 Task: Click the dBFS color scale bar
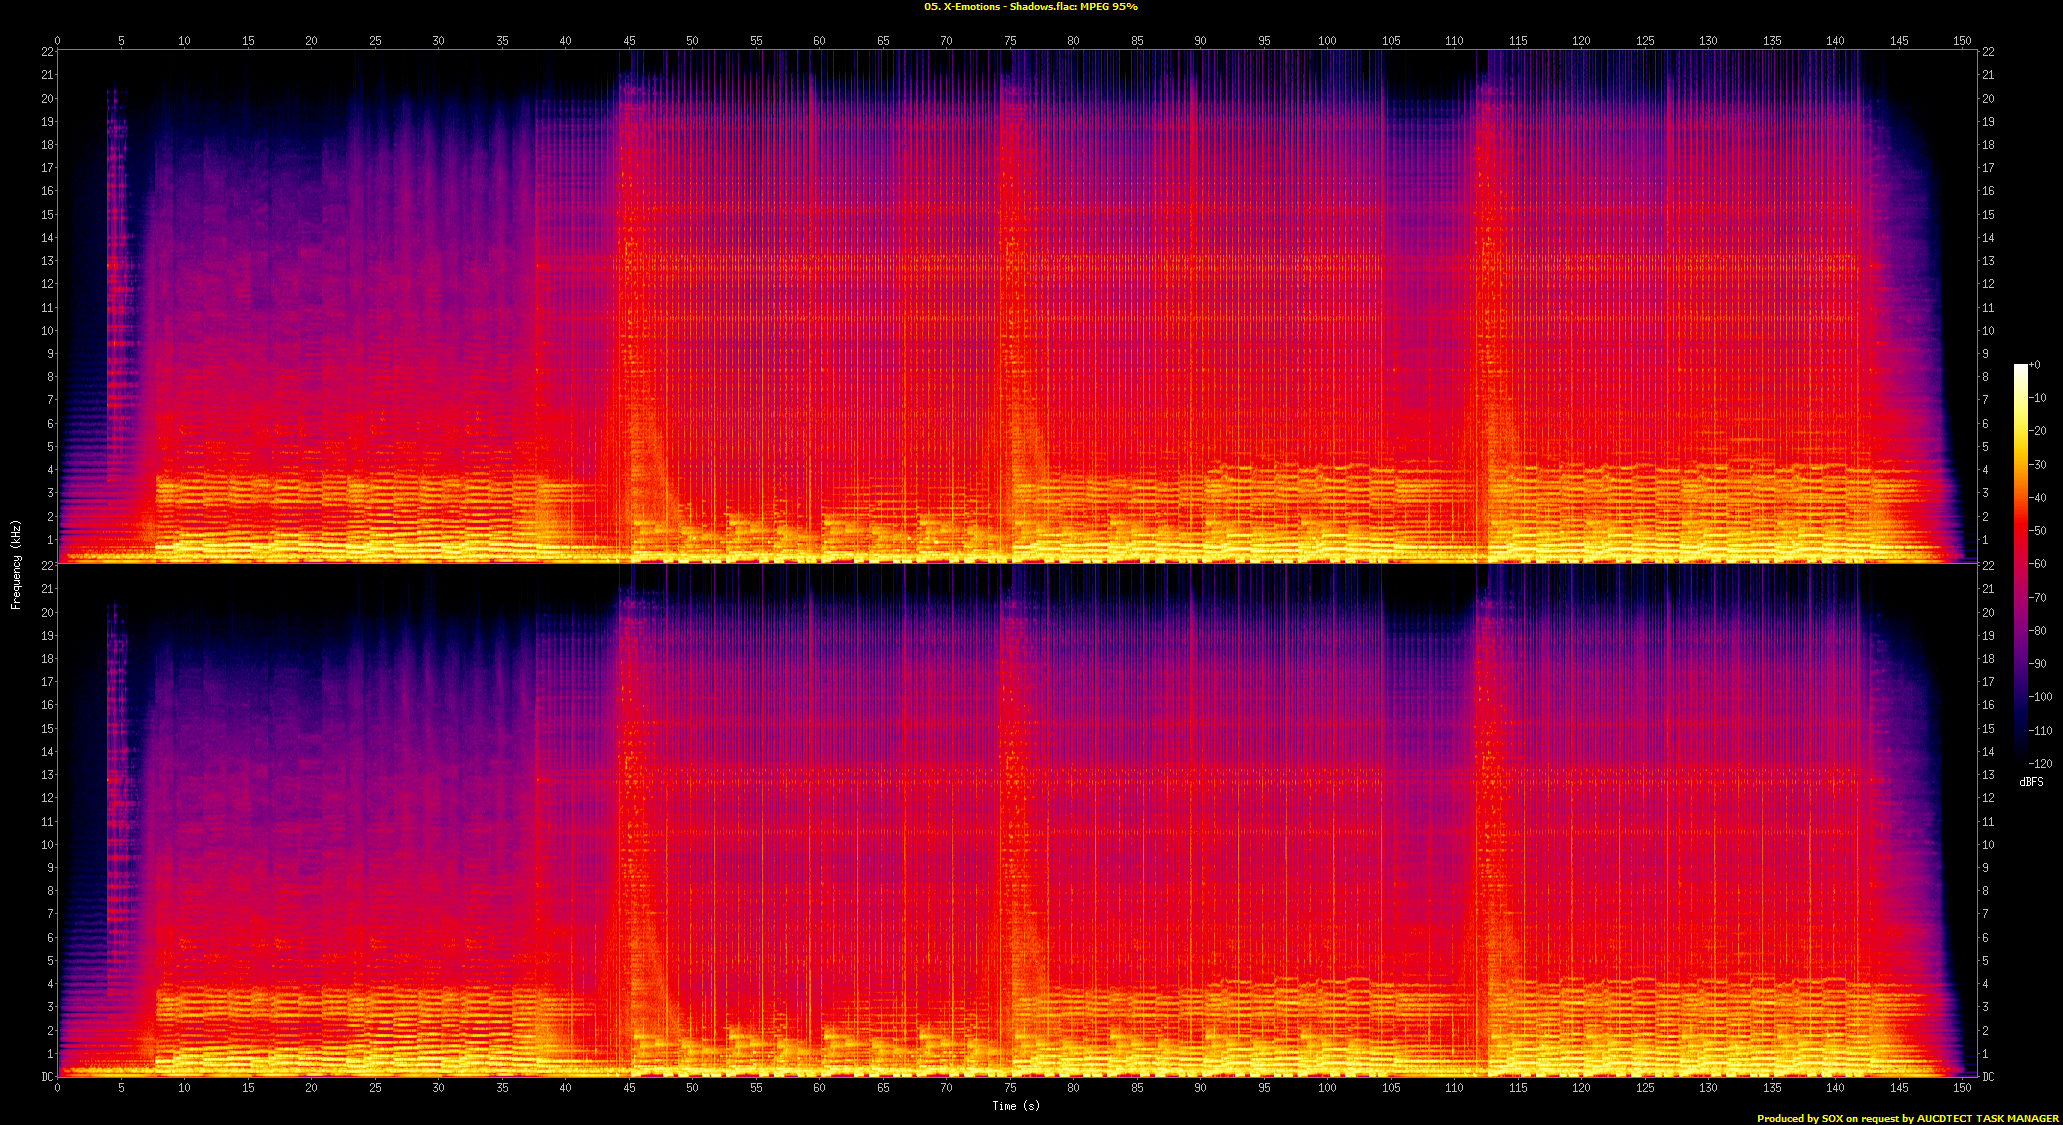click(2020, 564)
